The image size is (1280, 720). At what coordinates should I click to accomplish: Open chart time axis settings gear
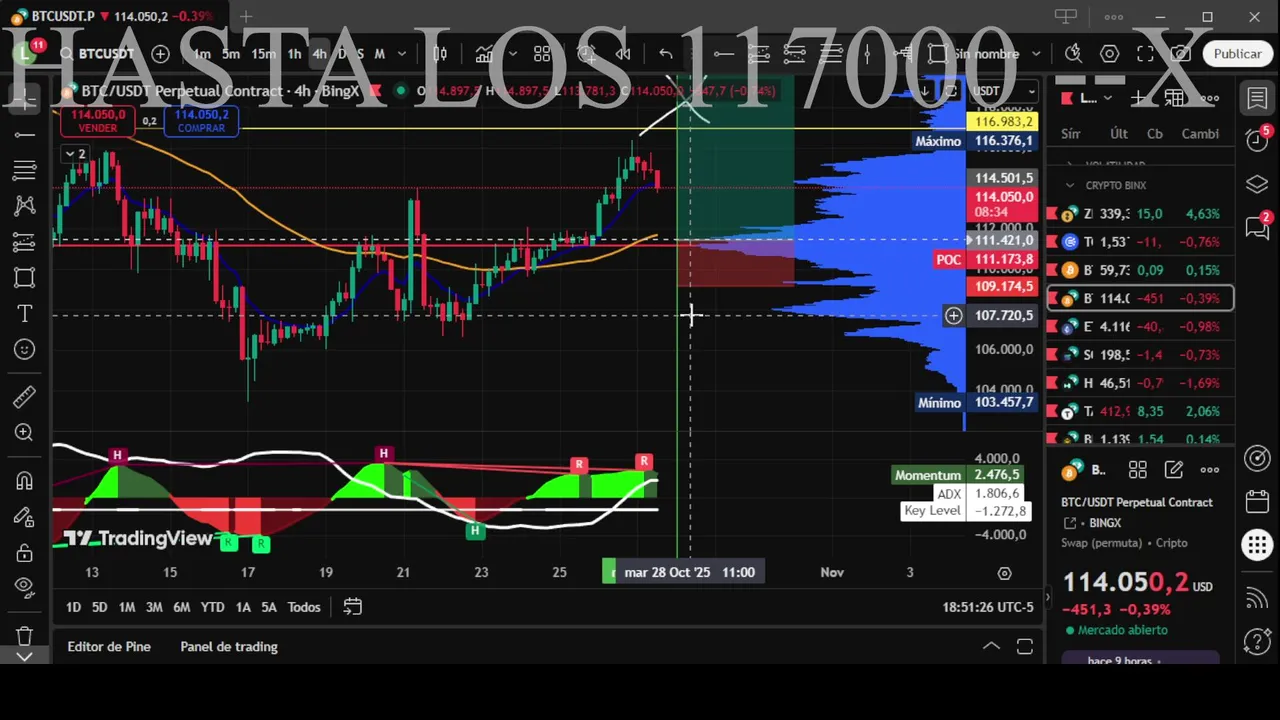[x=1004, y=573]
